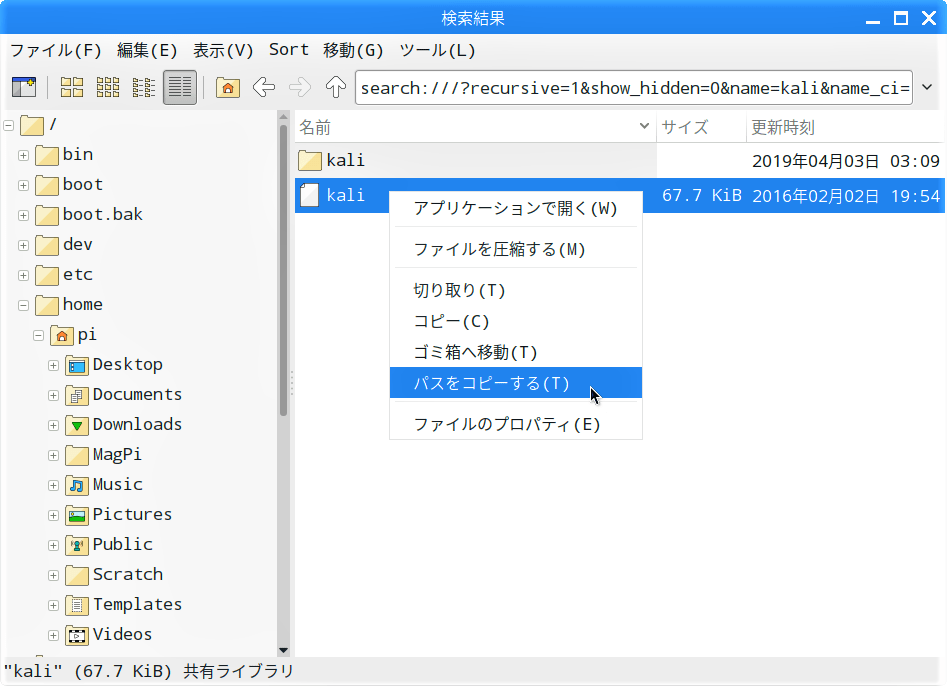947x686 pixels.
Task: Navigate forward with right arrow
Action: tap(300, 88)
